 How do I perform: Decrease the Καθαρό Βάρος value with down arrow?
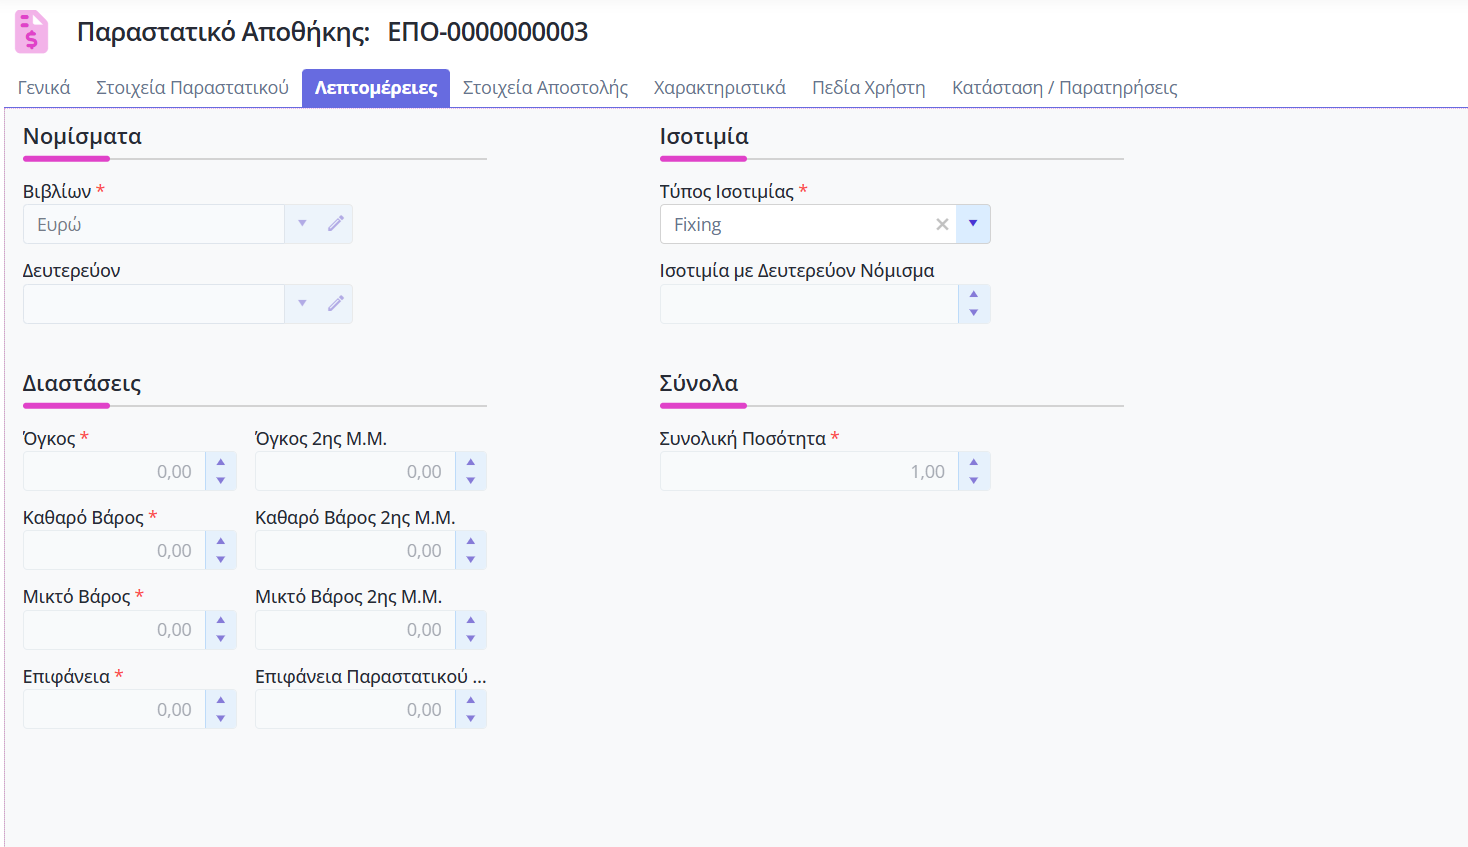point(221,560)
